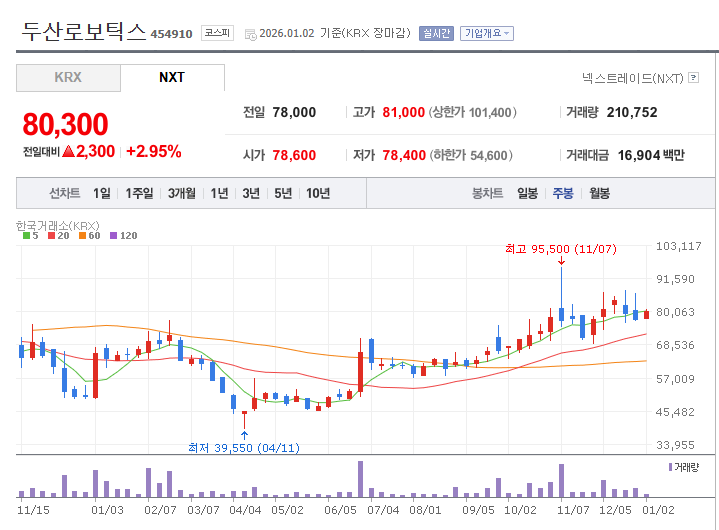Viewport: 719px width, 530px height.
Task: Click the 실시간 button
Action: 436,33
